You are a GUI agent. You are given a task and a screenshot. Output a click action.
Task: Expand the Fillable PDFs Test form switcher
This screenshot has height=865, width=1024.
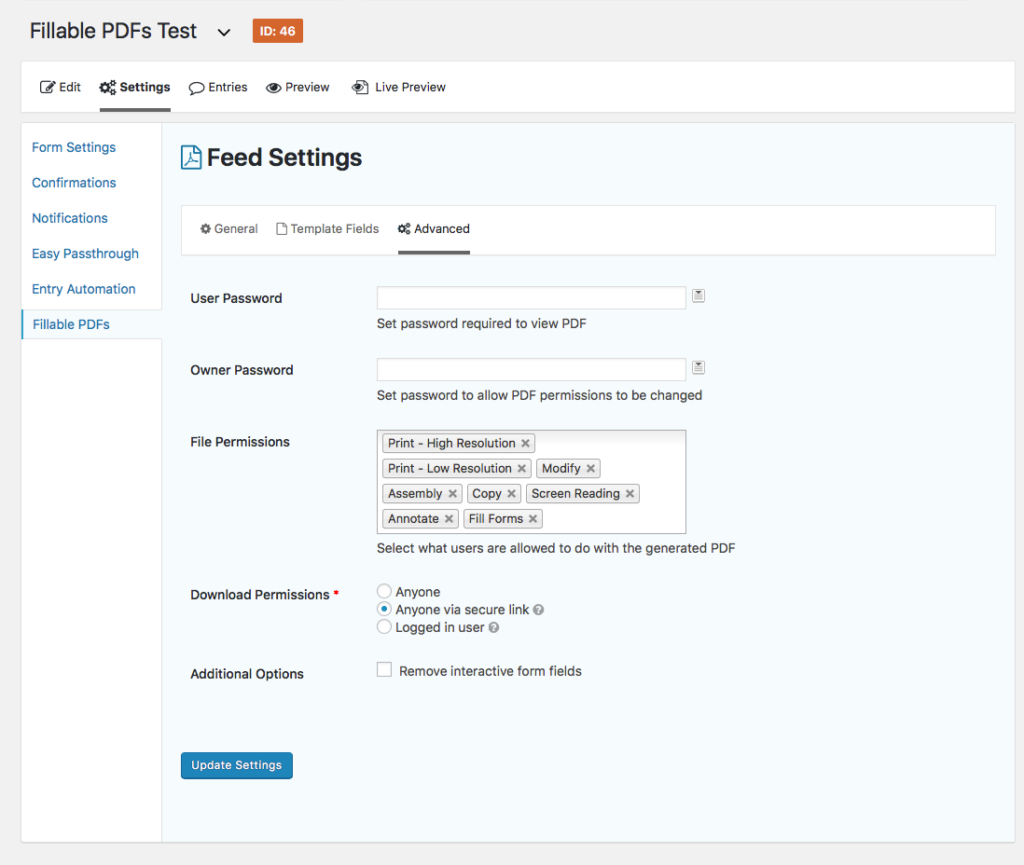(x=224, y=32)
